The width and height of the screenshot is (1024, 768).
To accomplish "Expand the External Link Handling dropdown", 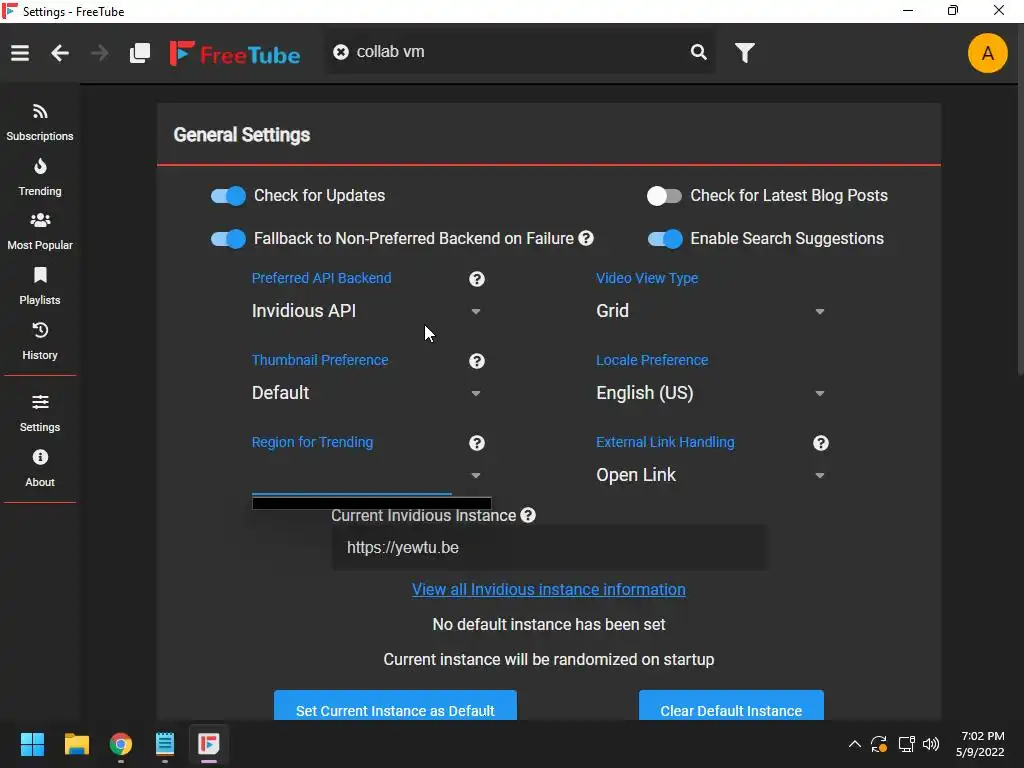I will pos(712,475).
